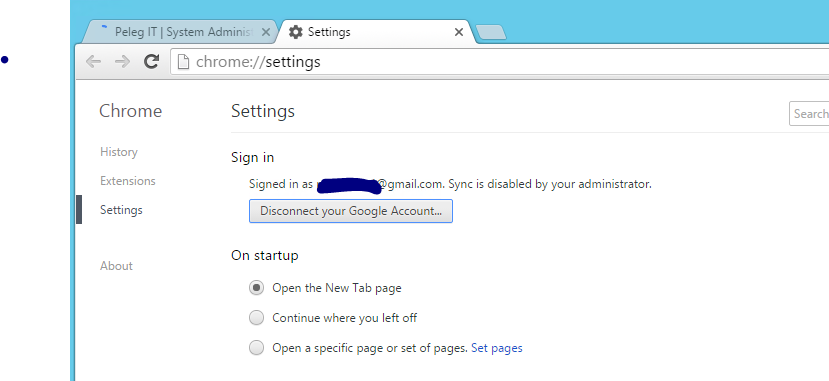Select Settings in the Chrome sidebar

(121, 210)
